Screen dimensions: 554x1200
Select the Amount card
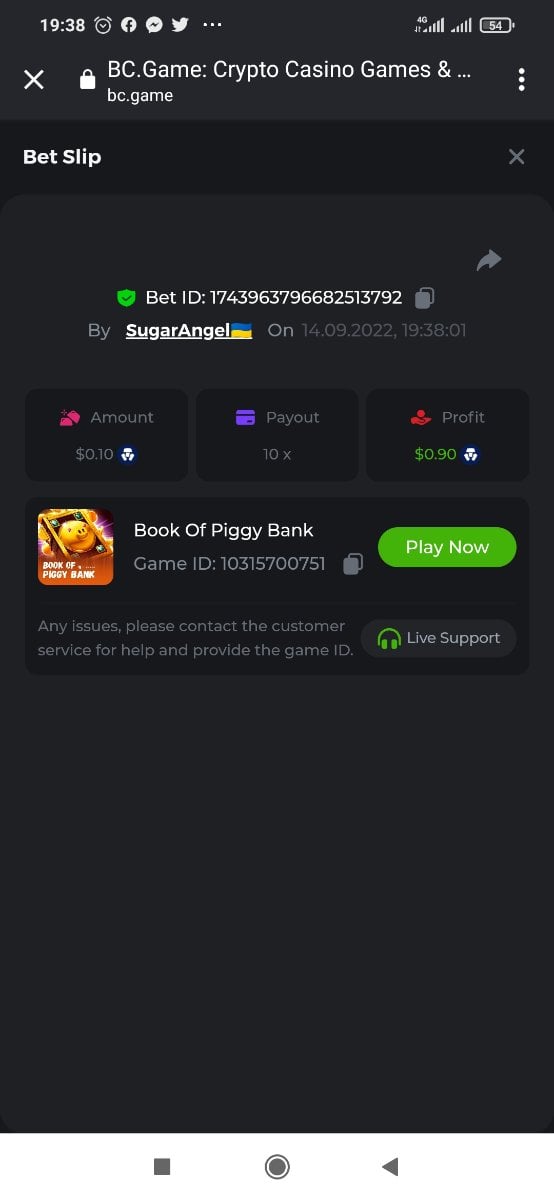pyautogui.click(x=106, y=435)
